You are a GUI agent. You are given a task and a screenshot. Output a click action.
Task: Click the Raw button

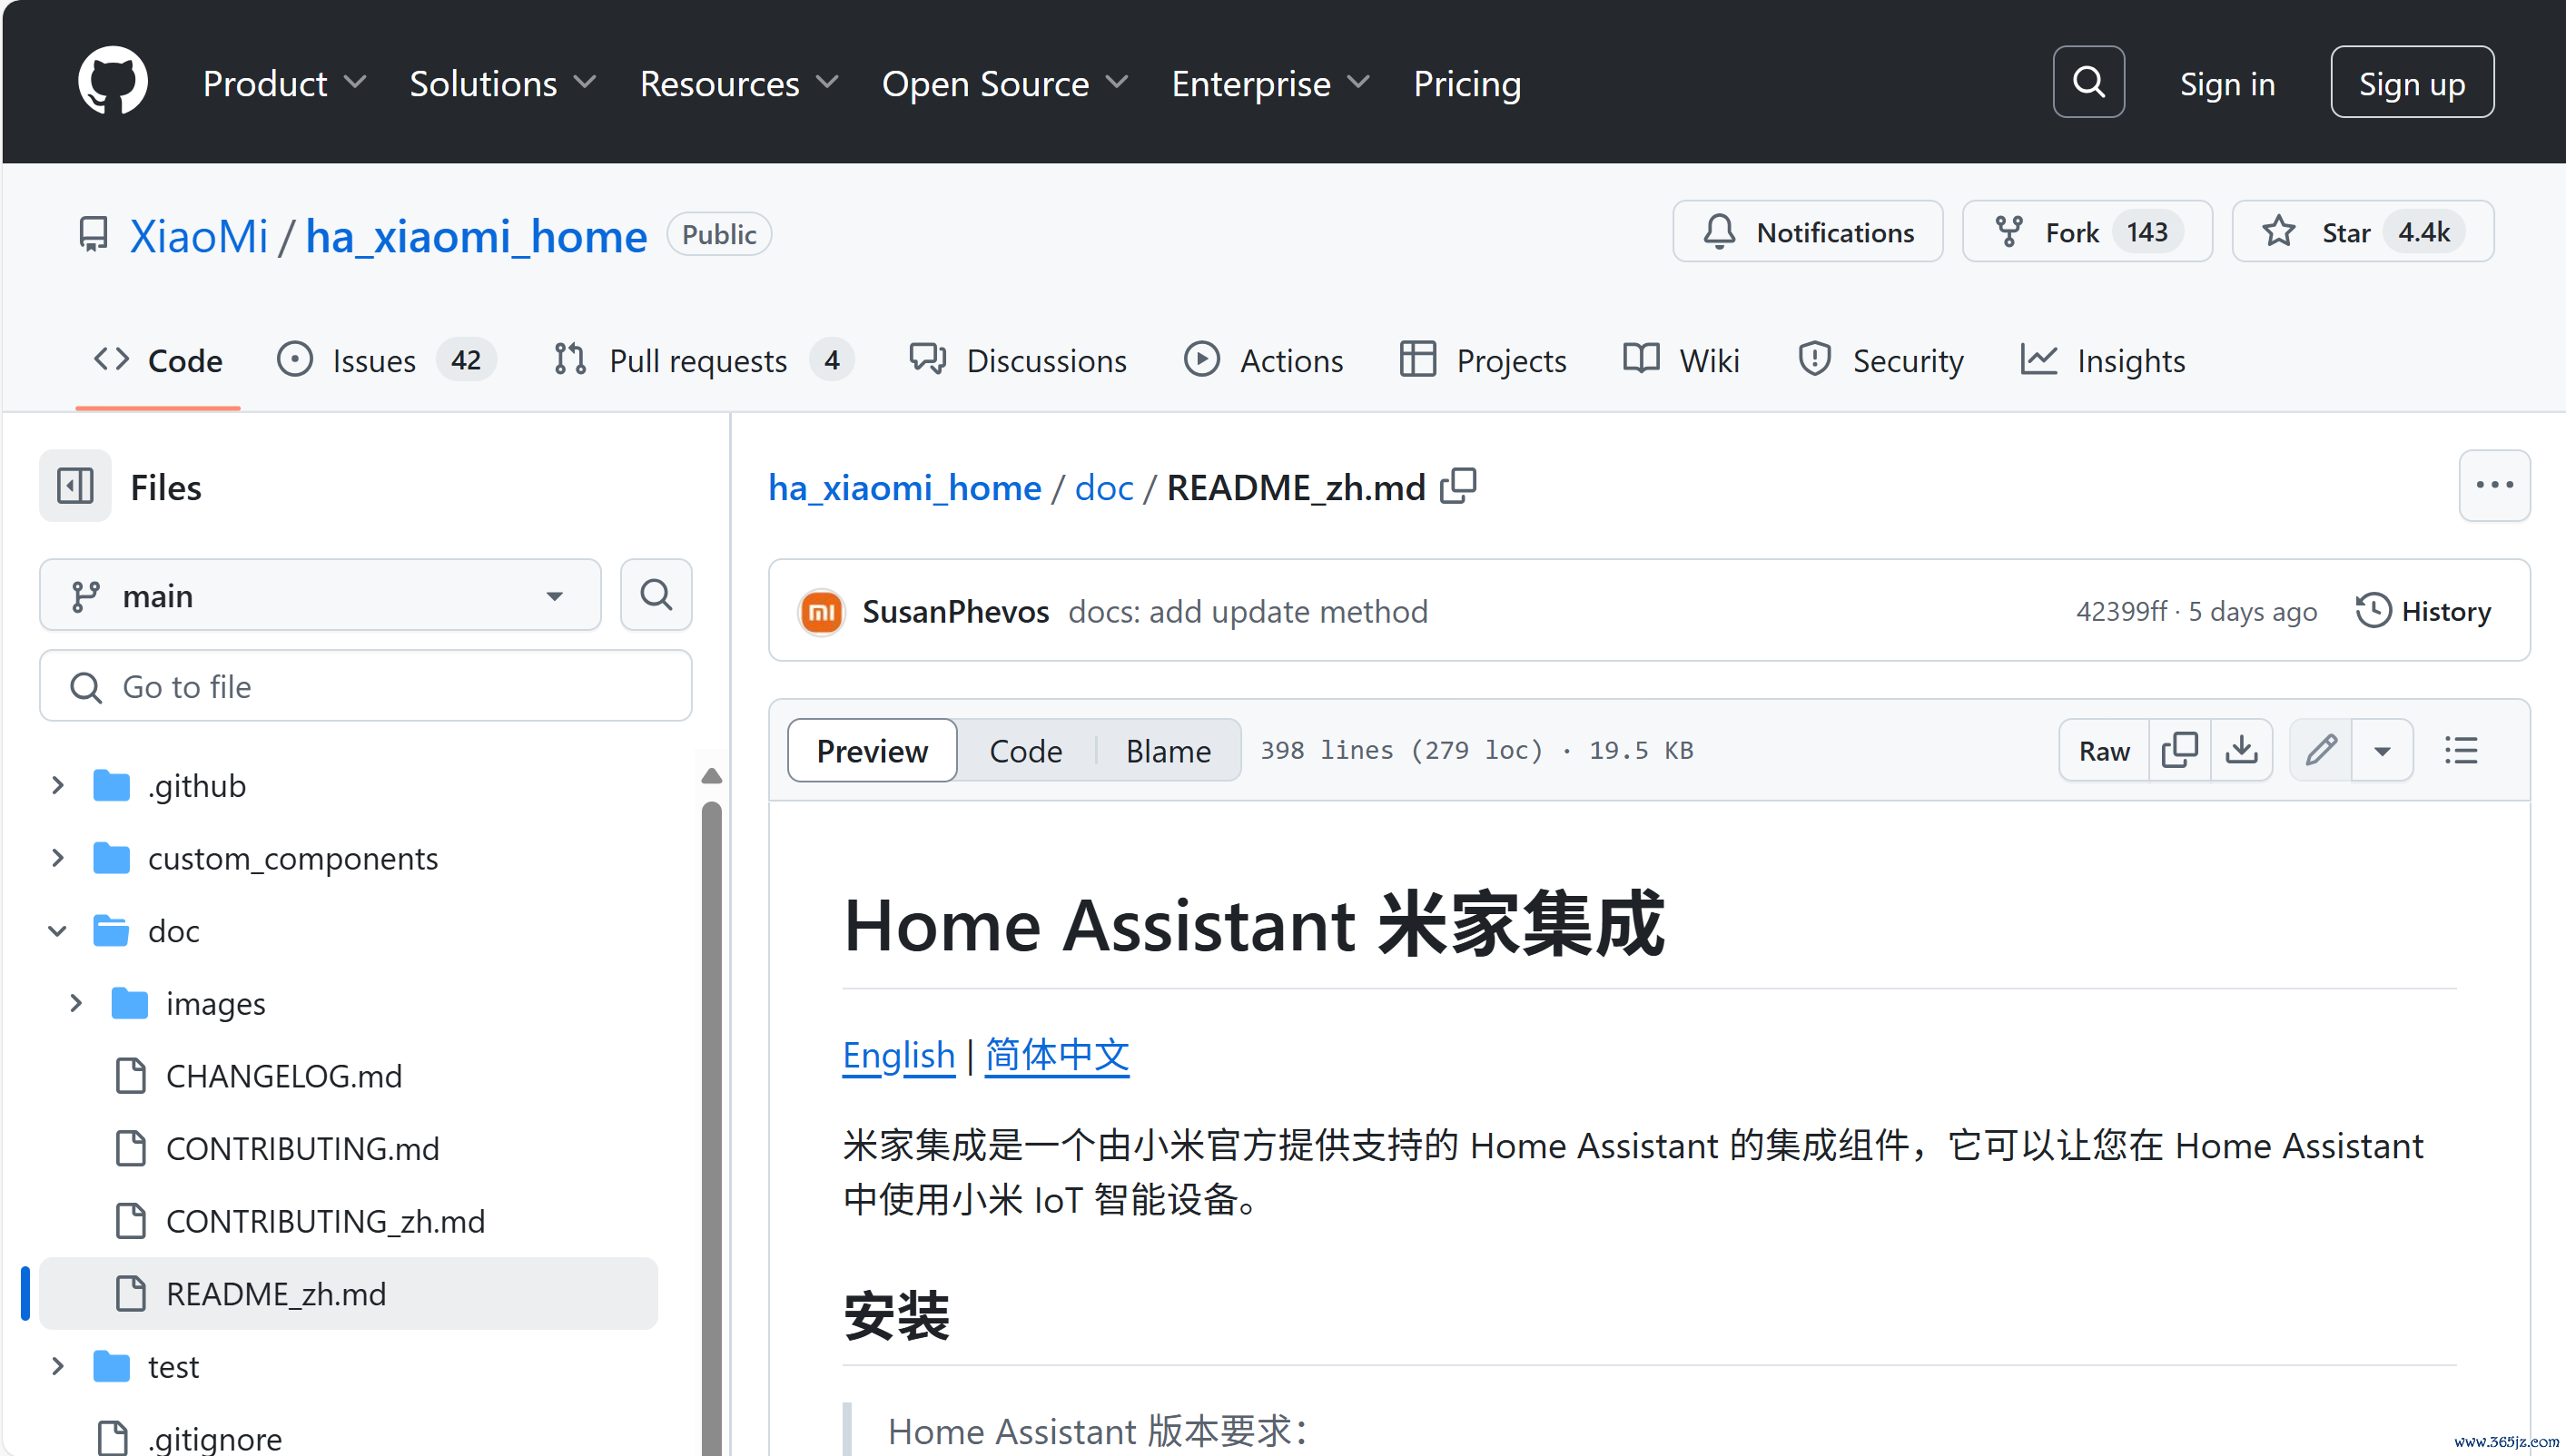click(2103, 751)
